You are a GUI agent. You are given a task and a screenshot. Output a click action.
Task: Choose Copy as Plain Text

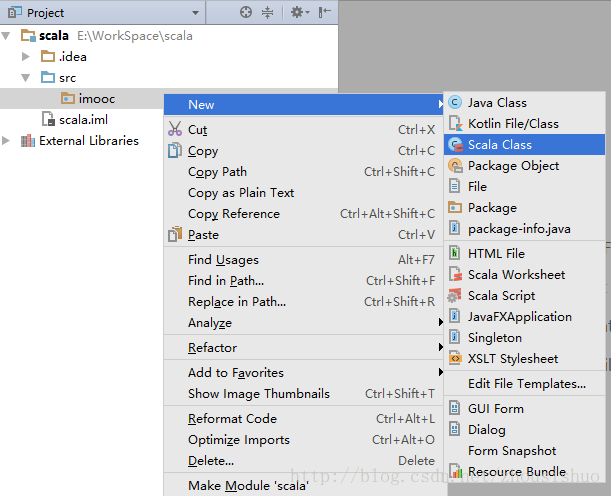(304, 193)
